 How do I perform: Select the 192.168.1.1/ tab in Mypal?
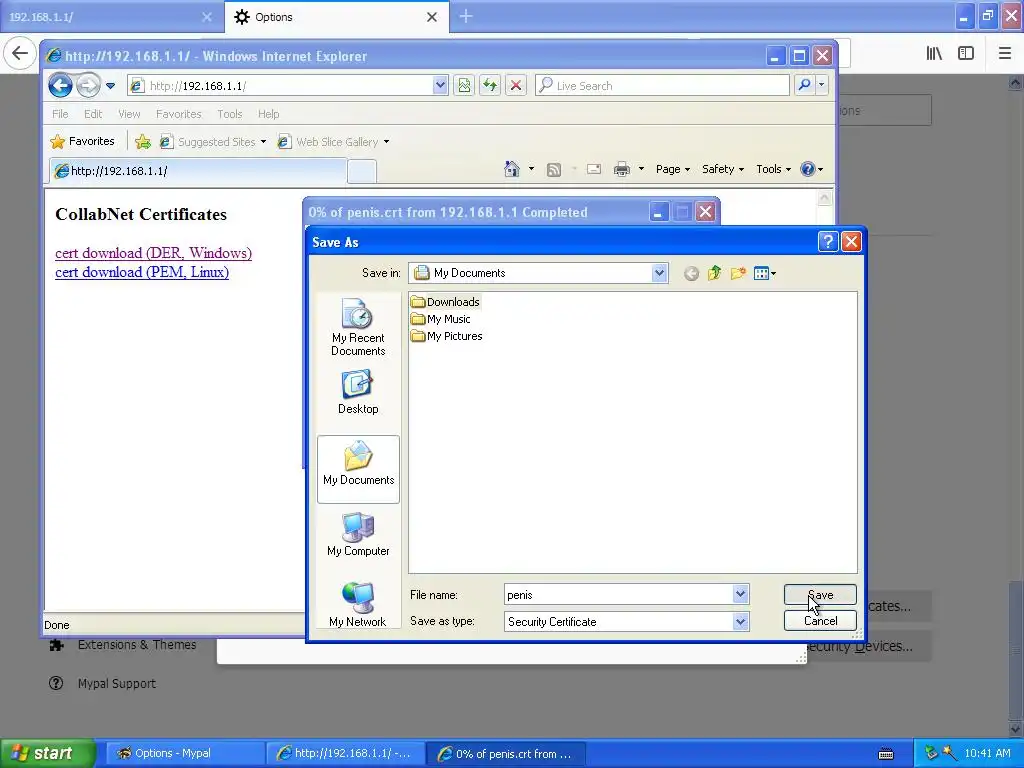pos(112,17)
